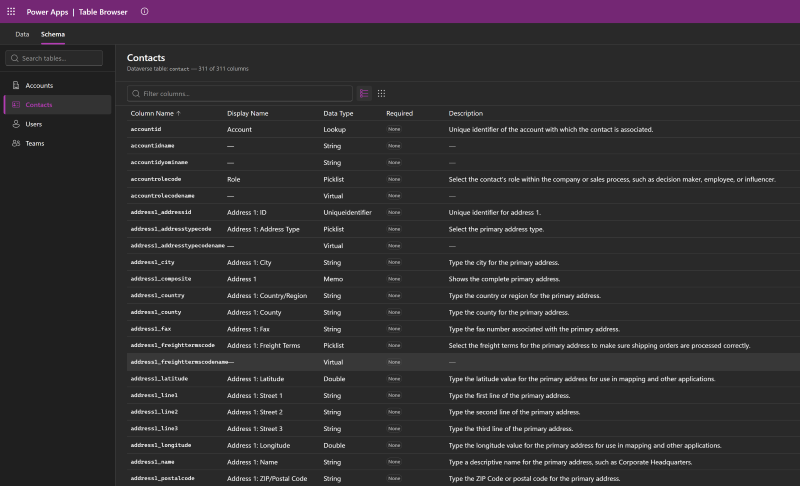Click the Power Apps title link
This screenshot has height=486, width=800.
pos(47,12)
